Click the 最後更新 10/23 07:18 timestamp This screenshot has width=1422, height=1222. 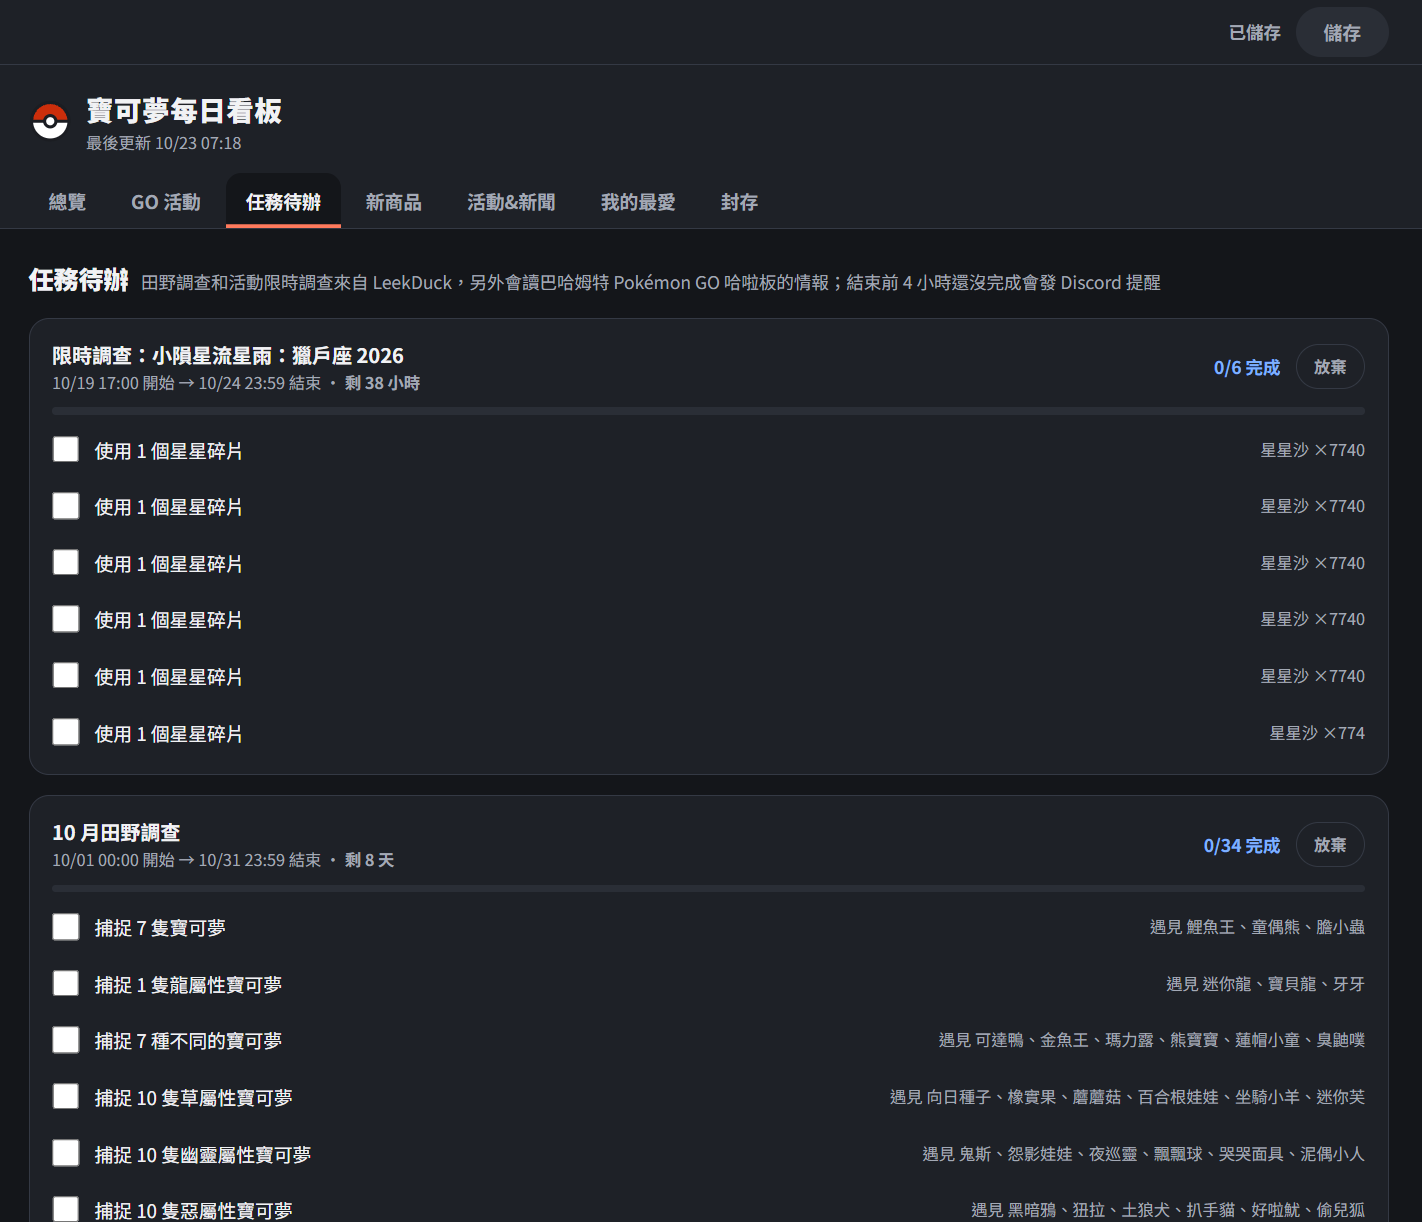pyautogui.click(x=164, y=143)
